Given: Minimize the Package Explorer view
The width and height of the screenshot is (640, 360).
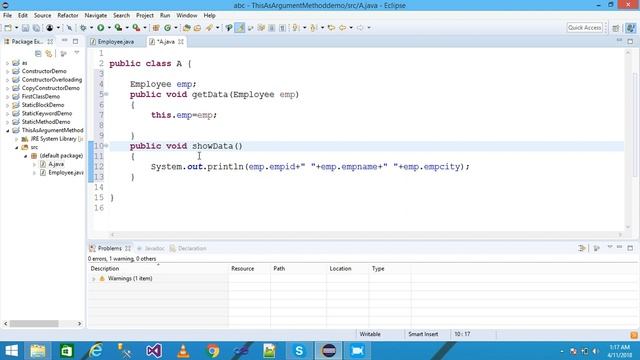Looking at the screenshot, I should (x=64, y=41).
